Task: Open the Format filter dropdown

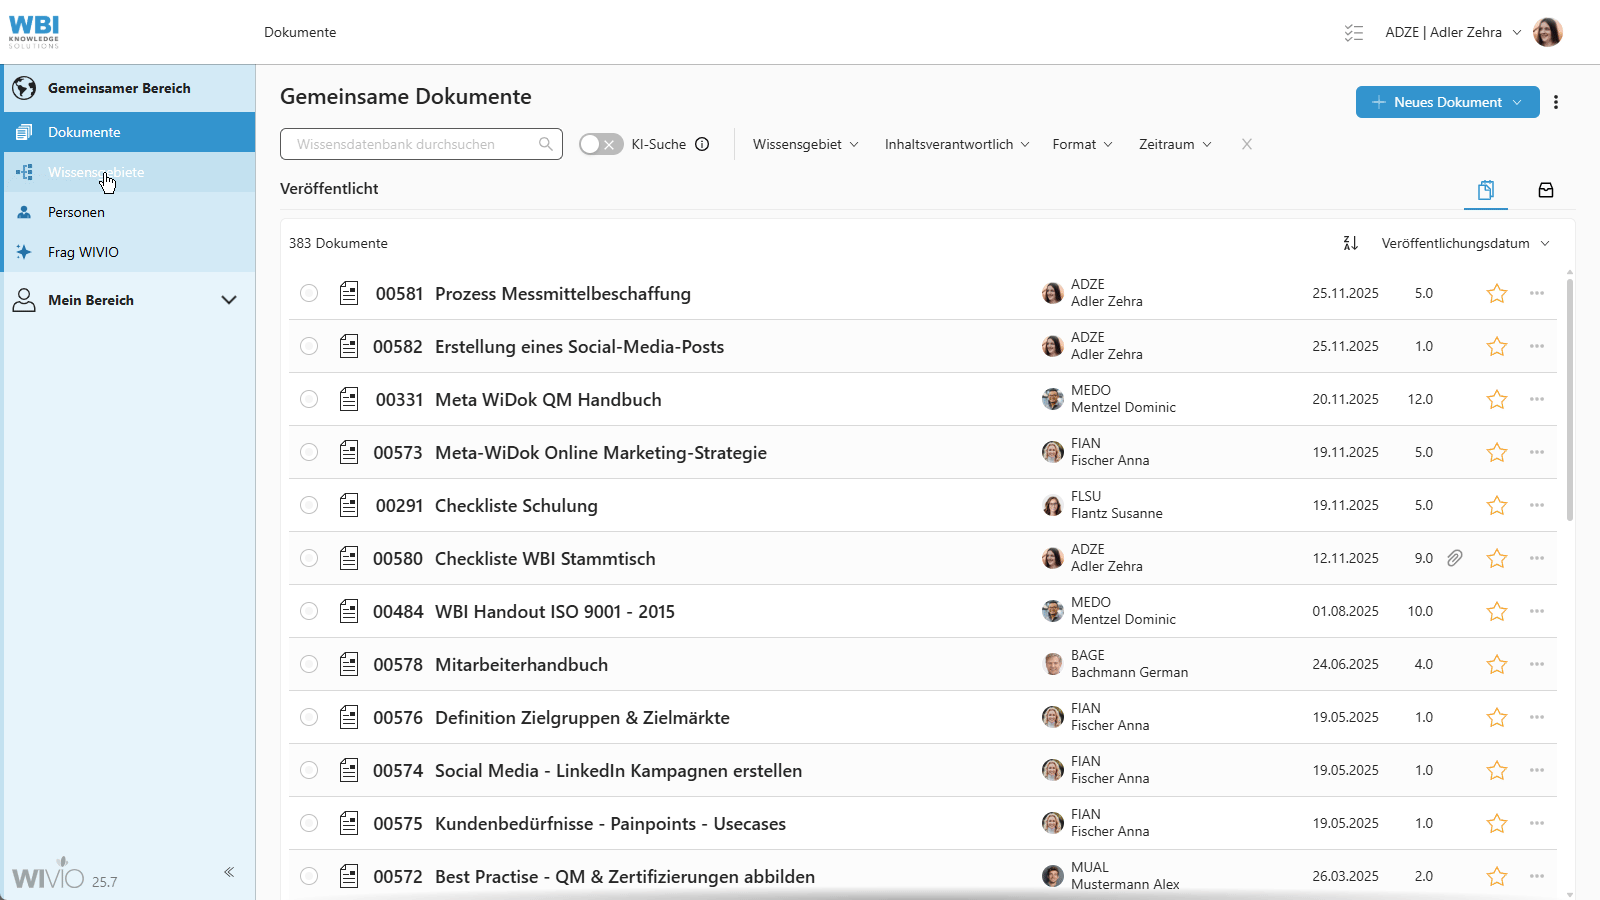Action: point(1082,144)
